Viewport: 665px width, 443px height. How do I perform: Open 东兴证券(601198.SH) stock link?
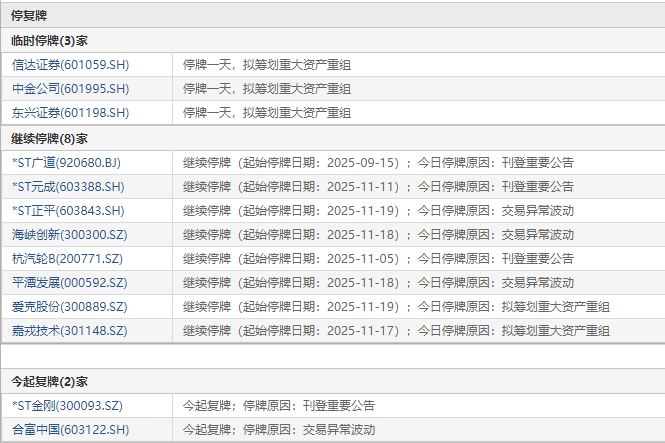pyautogui.click(x=70, y=113)
